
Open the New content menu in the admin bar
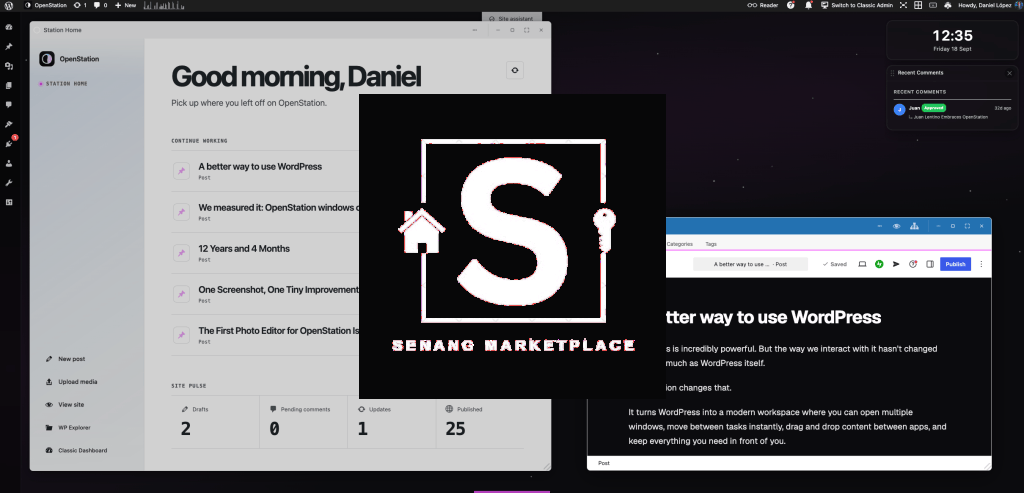click(x=125, y=5)
